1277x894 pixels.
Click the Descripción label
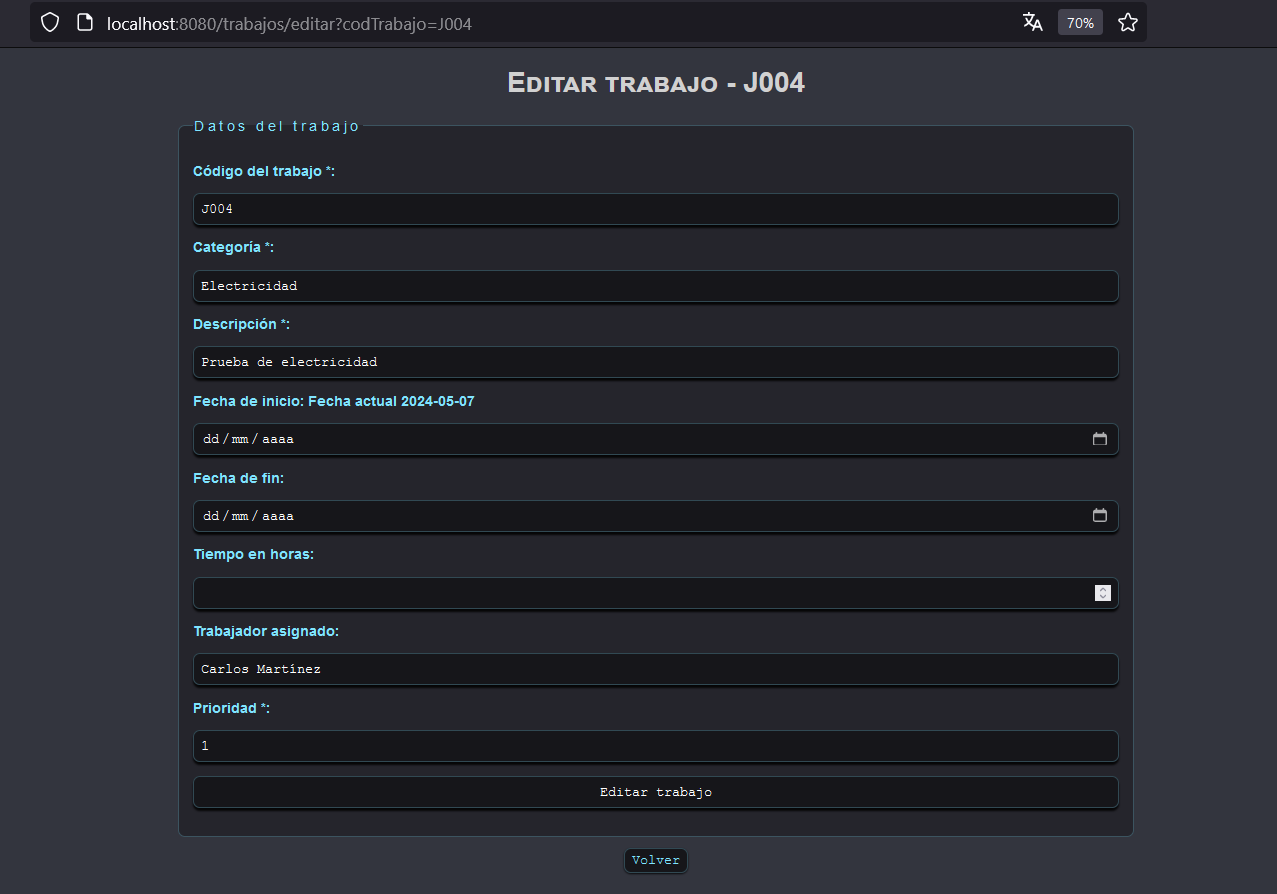pyautogui.click(x=241, y=324)
